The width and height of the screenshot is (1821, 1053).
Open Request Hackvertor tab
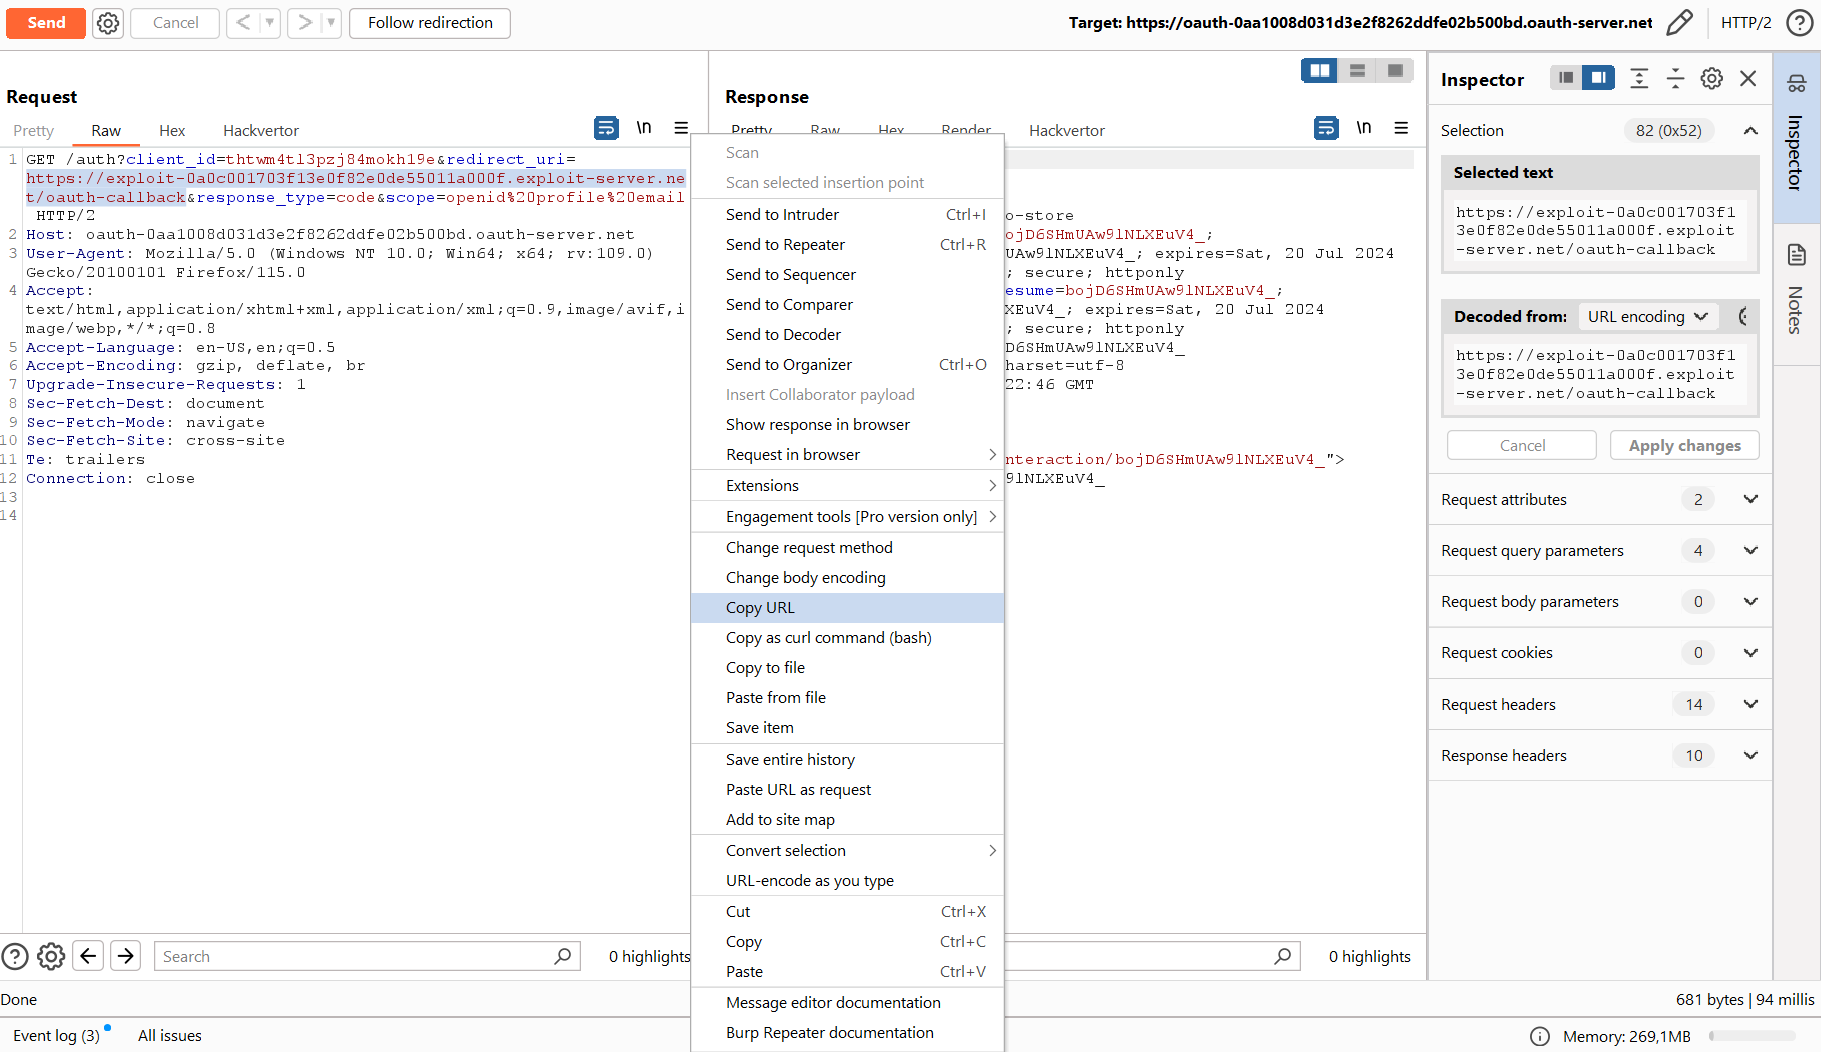[x=261, y=131]
